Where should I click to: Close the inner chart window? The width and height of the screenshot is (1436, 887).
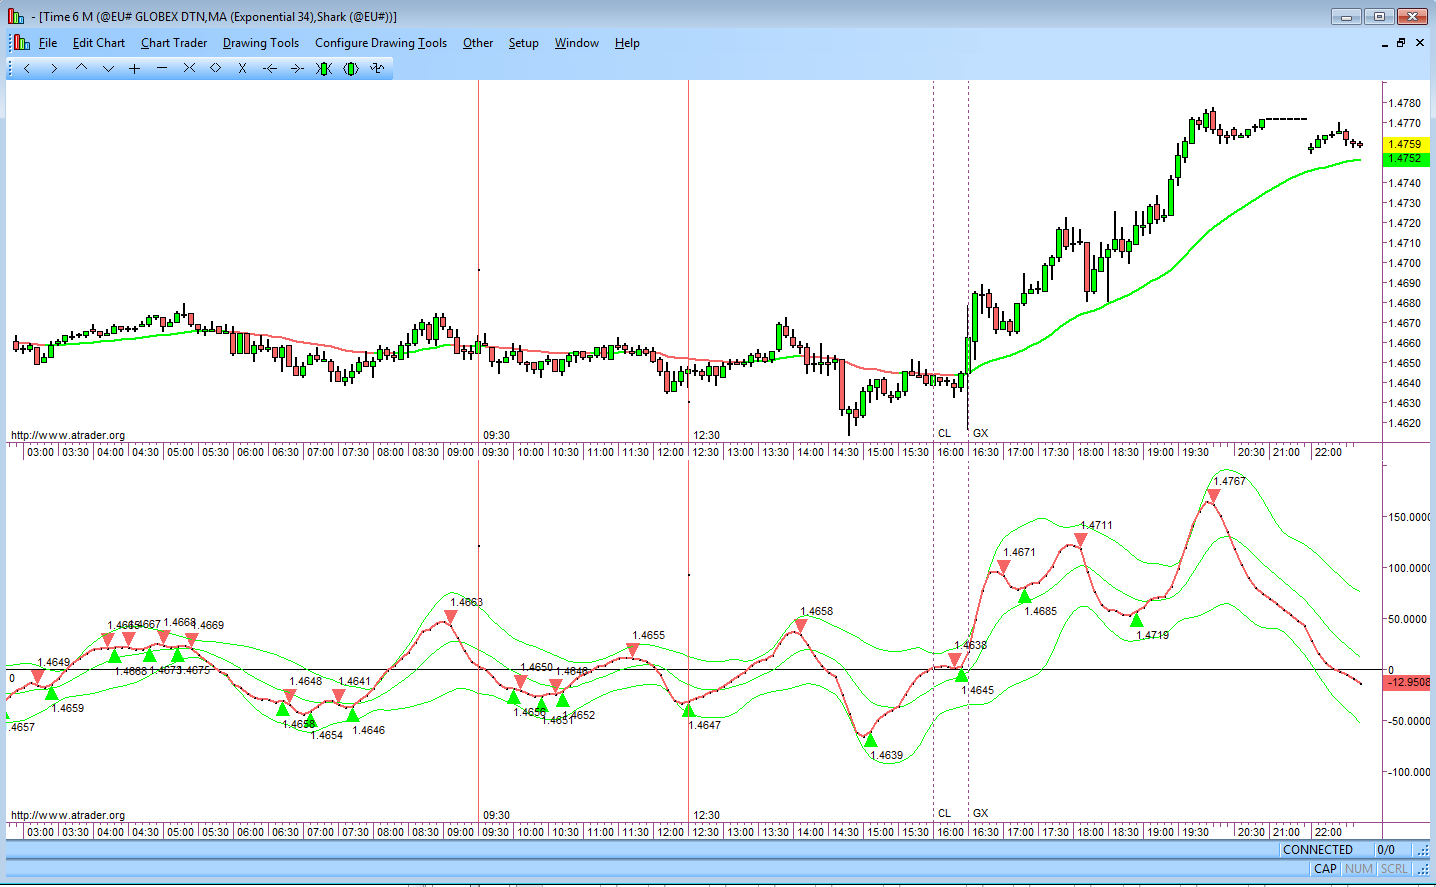tap(1419, 43)
